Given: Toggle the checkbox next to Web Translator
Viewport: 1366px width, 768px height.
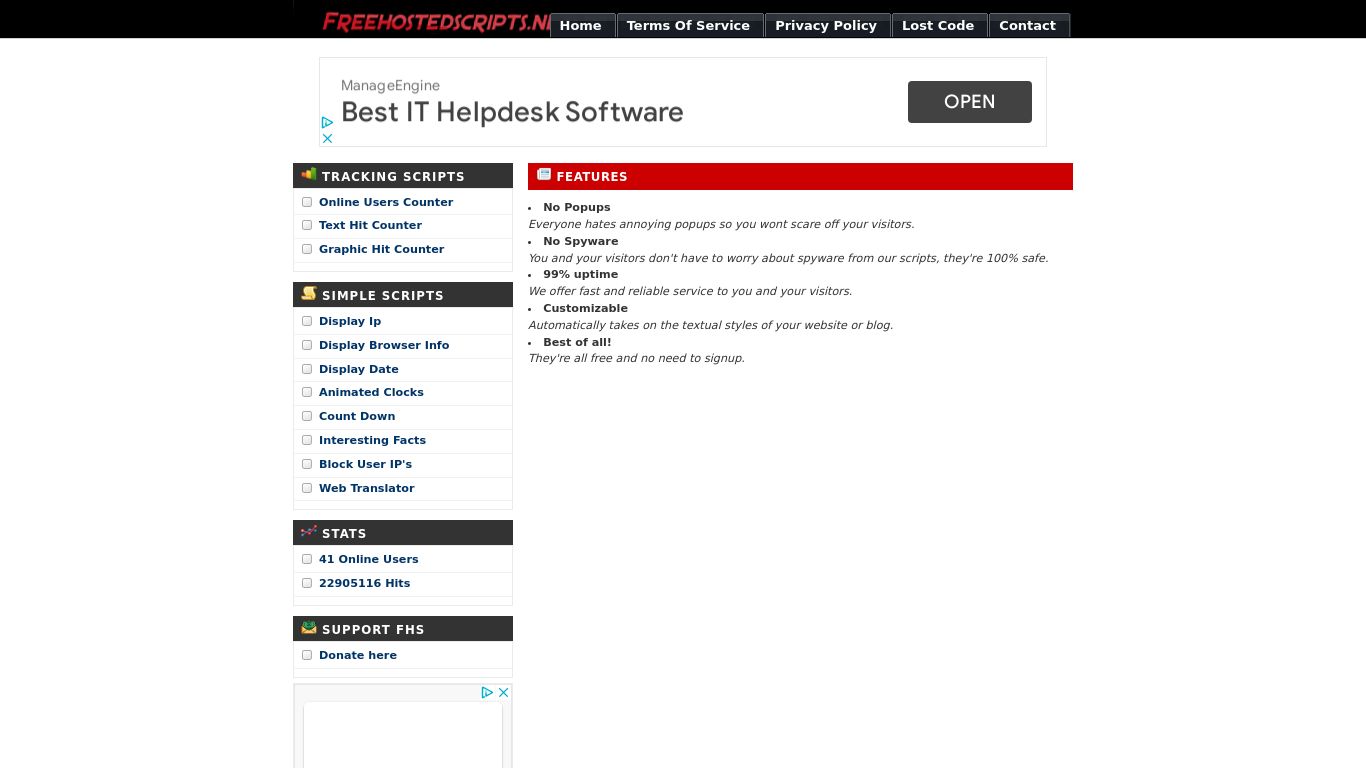Looking at the screenshot, I should (307, 488).
